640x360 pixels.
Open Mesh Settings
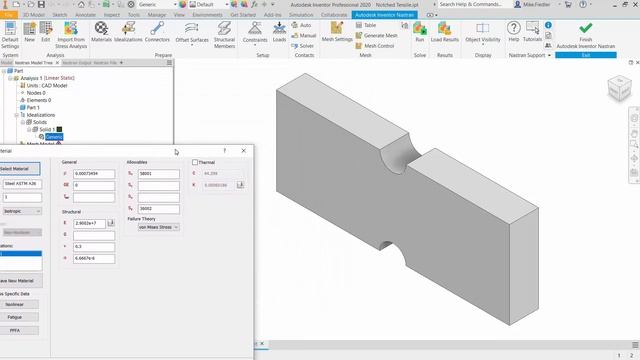[337, 32]
